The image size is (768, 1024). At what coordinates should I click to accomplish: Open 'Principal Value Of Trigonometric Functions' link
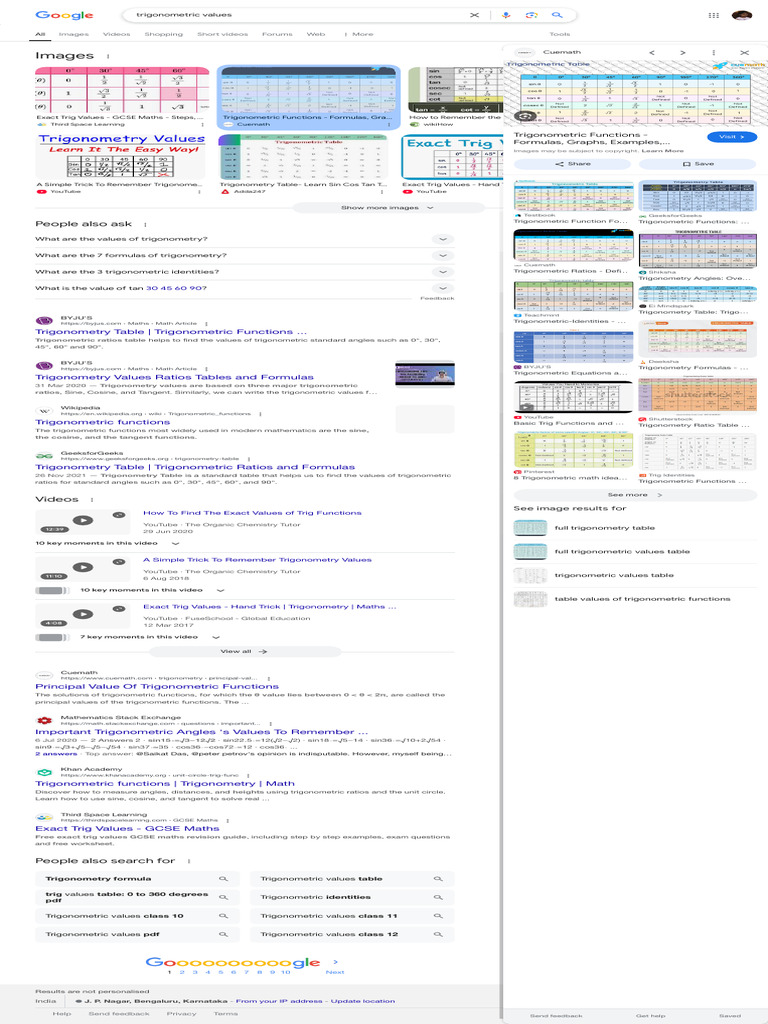[157, 686]
